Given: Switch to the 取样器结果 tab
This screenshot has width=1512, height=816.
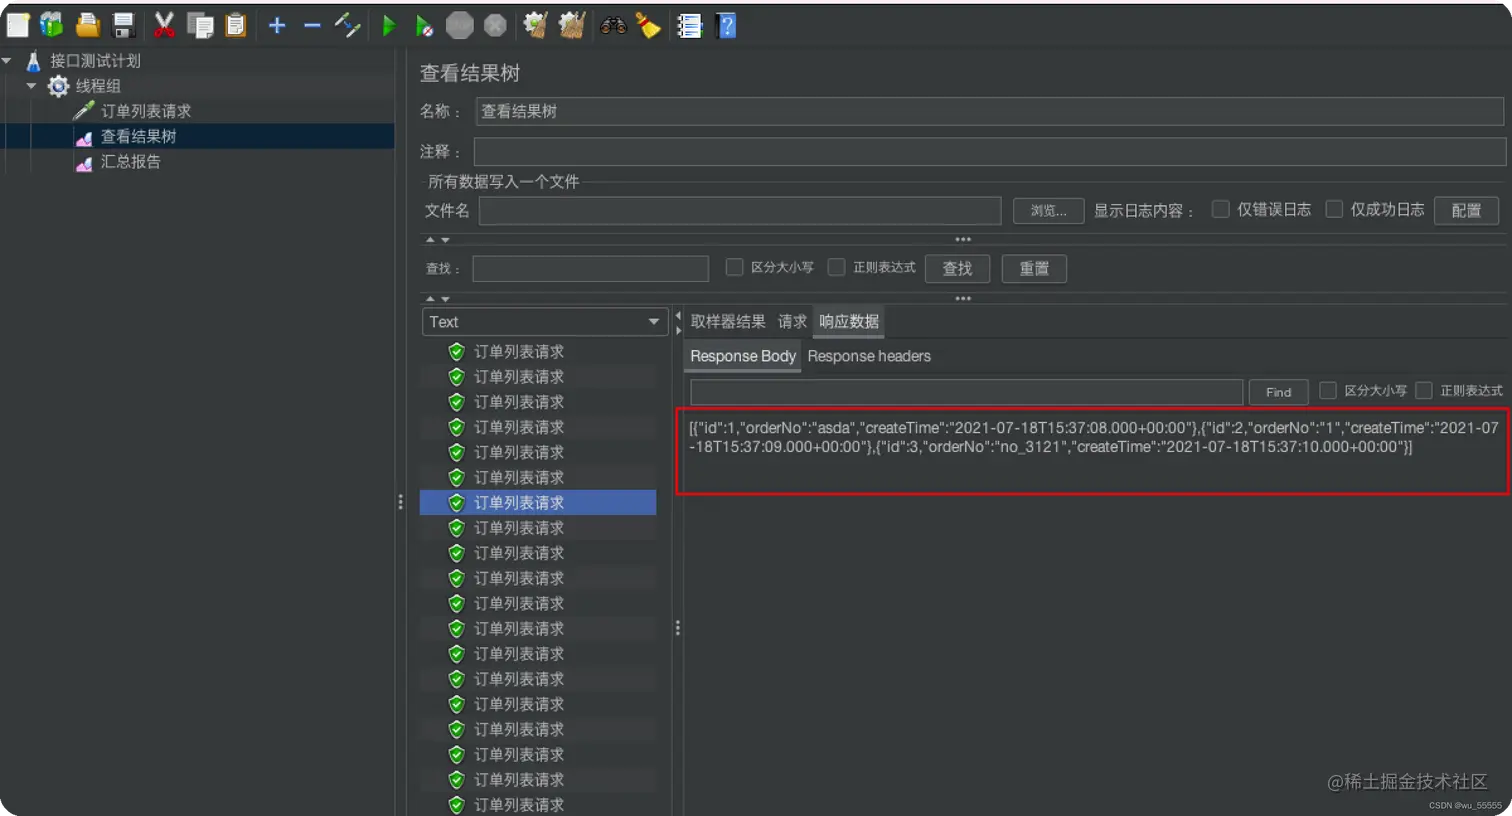Looking at the screenshot, I should pyautogui.click(x=728, y=321).
